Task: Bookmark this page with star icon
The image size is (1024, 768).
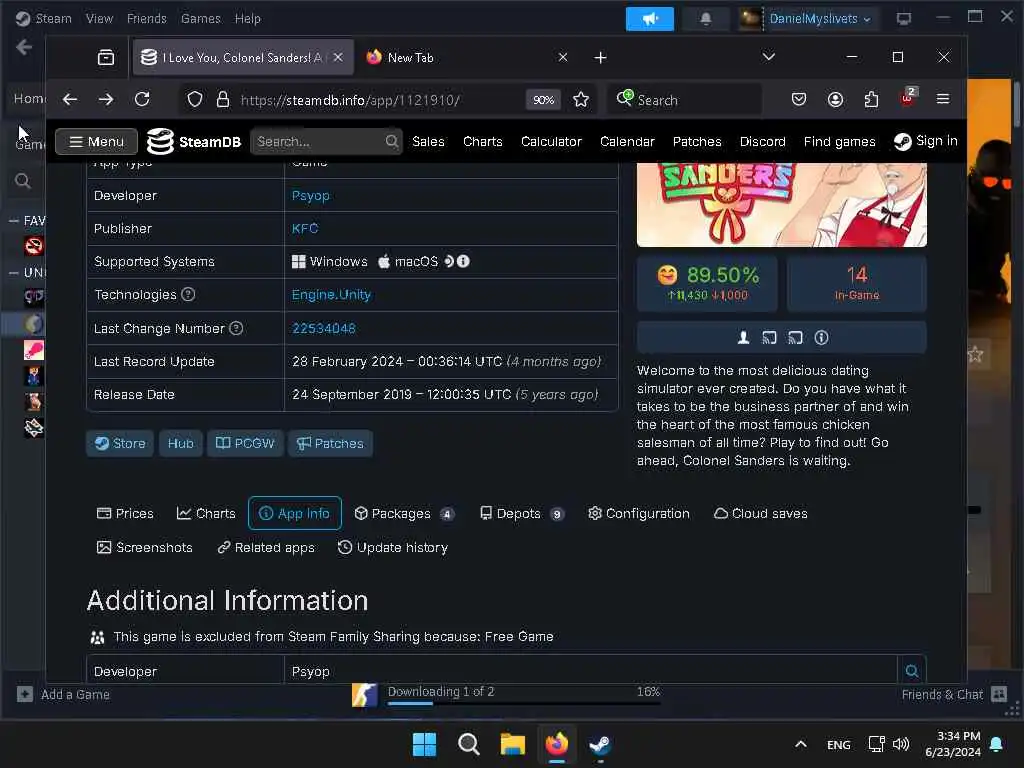Action: (x=581, y=99)
